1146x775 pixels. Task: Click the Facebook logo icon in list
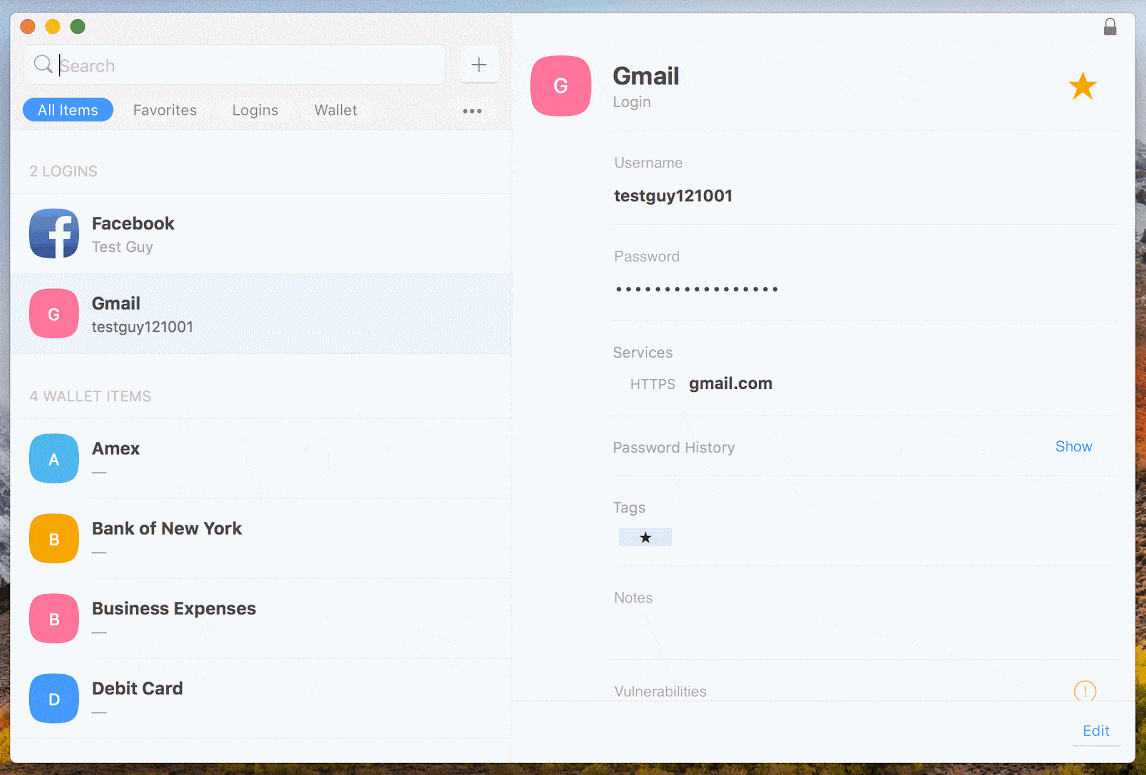(54, 234)
